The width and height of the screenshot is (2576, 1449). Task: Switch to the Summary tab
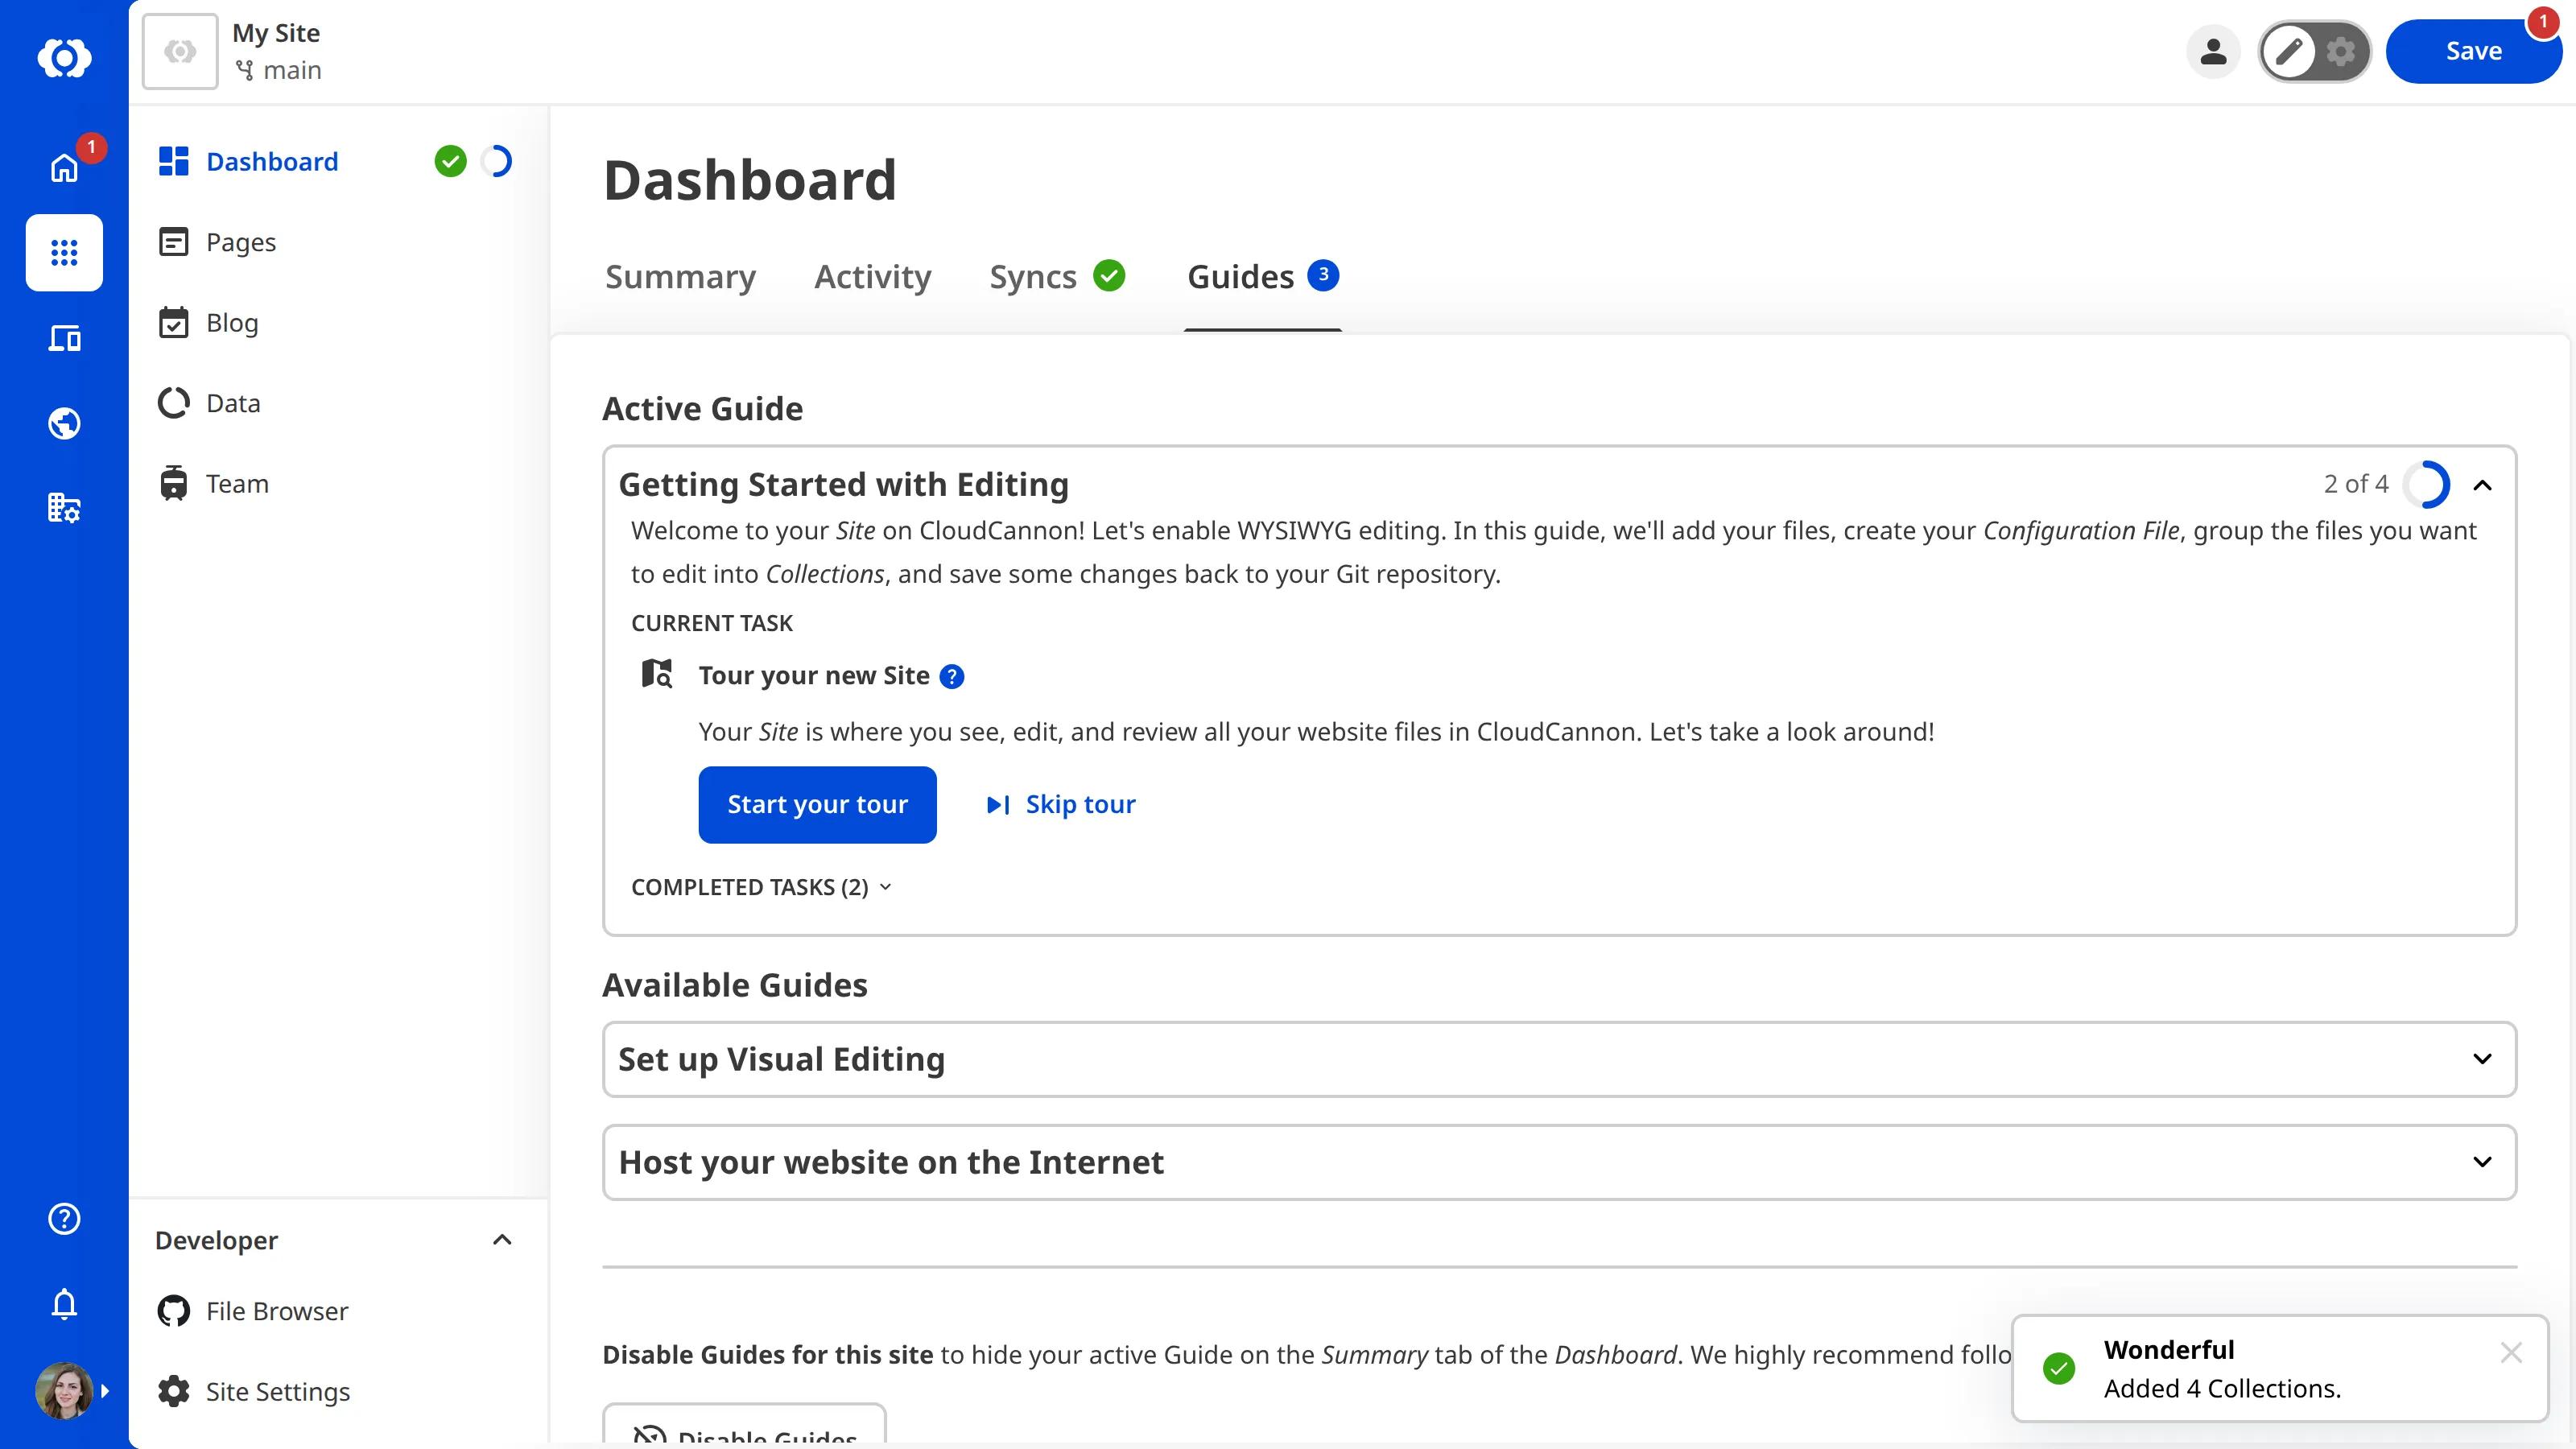pyautogui.click(x=680, y=276)
